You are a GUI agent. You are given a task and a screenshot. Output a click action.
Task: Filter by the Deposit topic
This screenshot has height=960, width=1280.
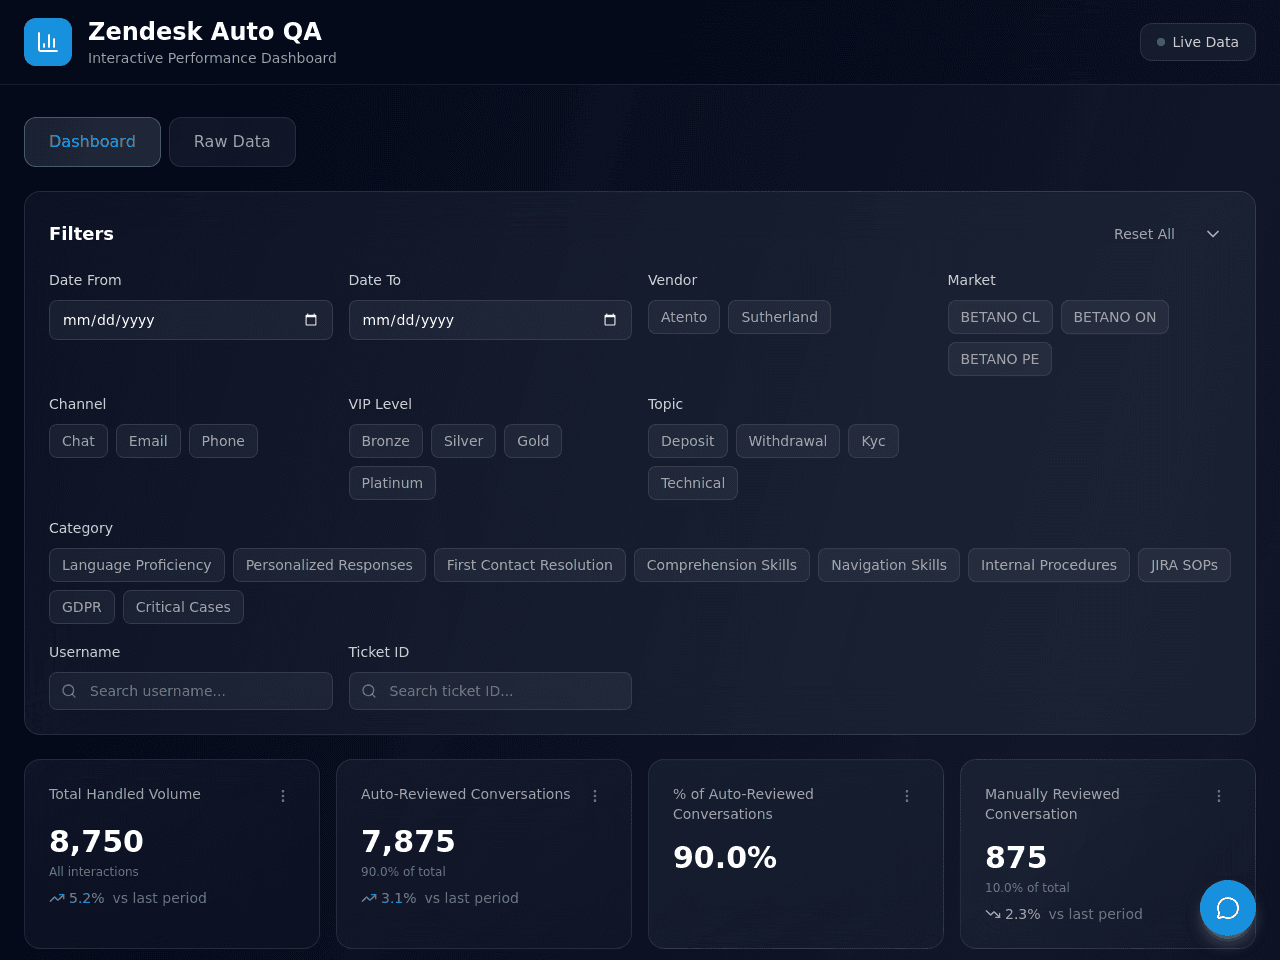[x=688, y=441]
